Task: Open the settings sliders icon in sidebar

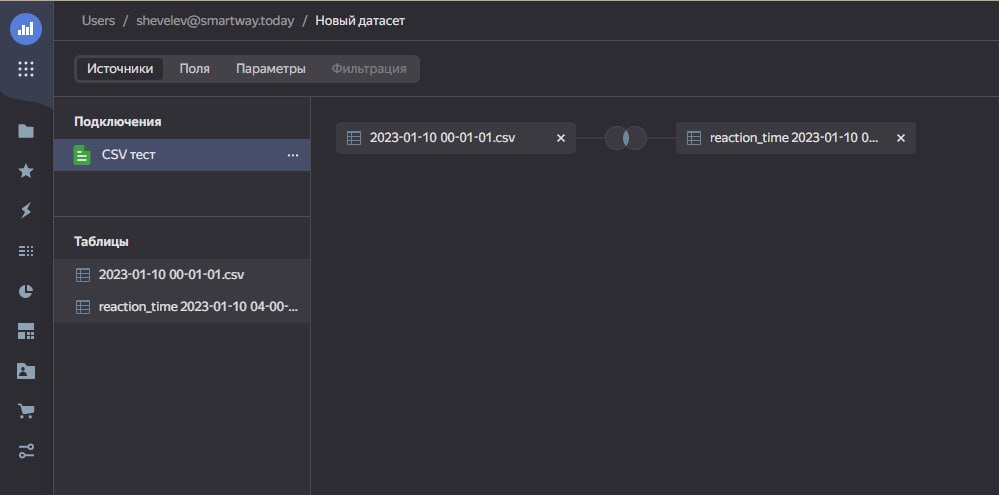Action: [x=26, y=452]
